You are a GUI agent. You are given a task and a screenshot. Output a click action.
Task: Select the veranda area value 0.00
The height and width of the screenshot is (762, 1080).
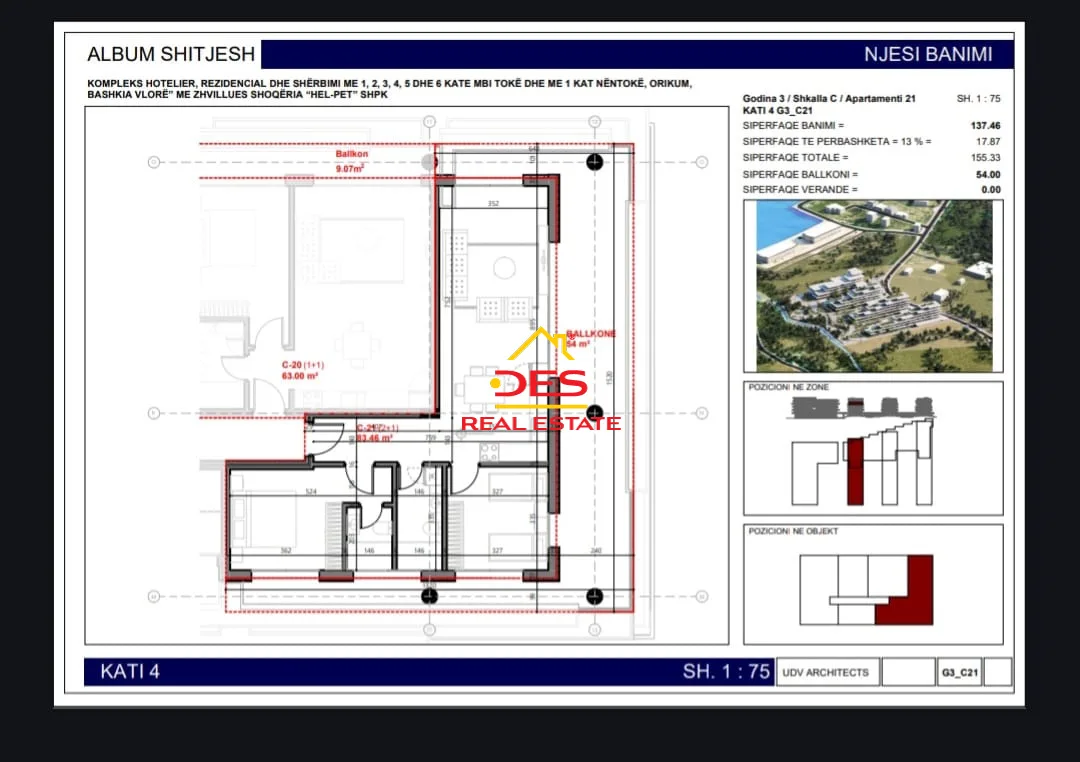pos(990,189)
